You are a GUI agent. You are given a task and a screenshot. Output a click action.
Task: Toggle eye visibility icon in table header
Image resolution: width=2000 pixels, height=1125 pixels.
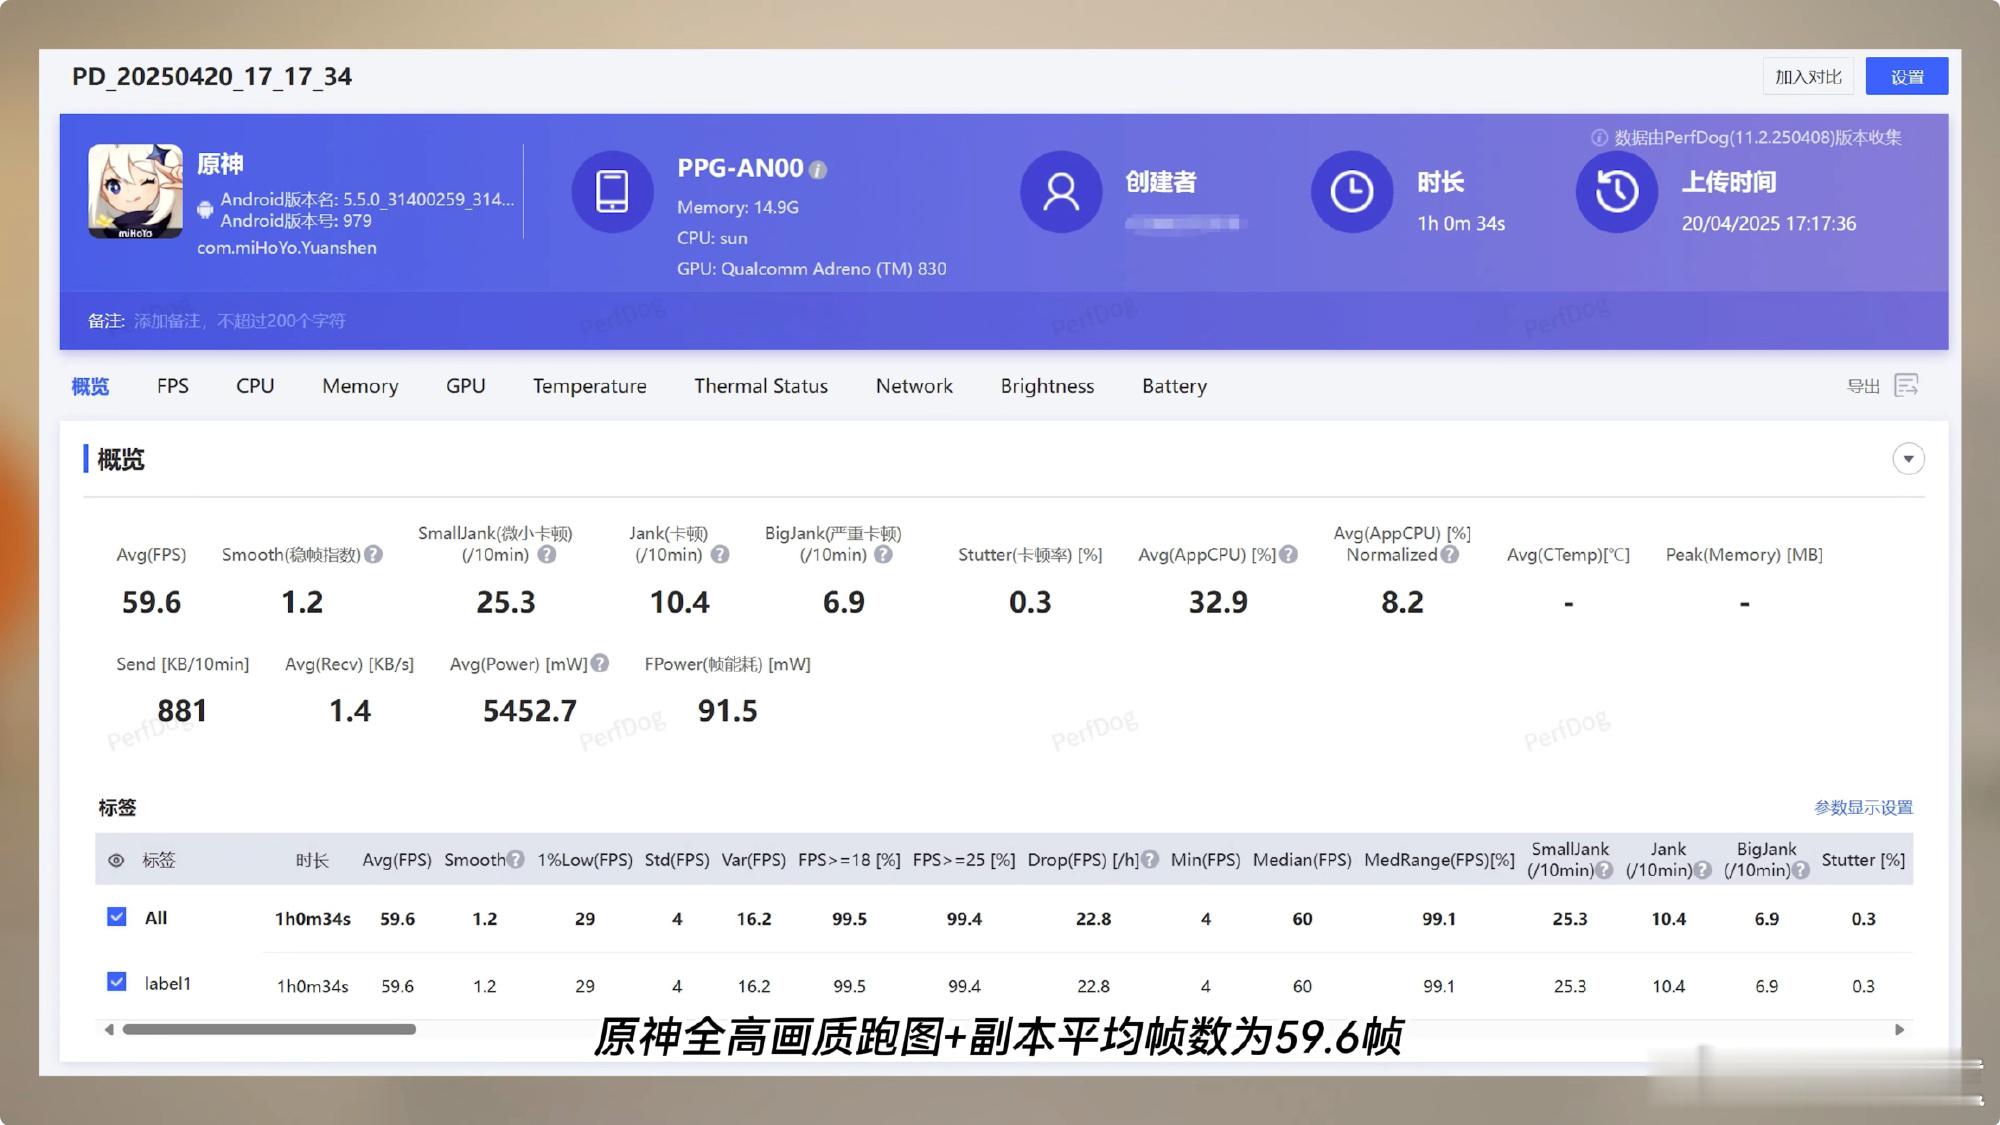pos(116,860)
